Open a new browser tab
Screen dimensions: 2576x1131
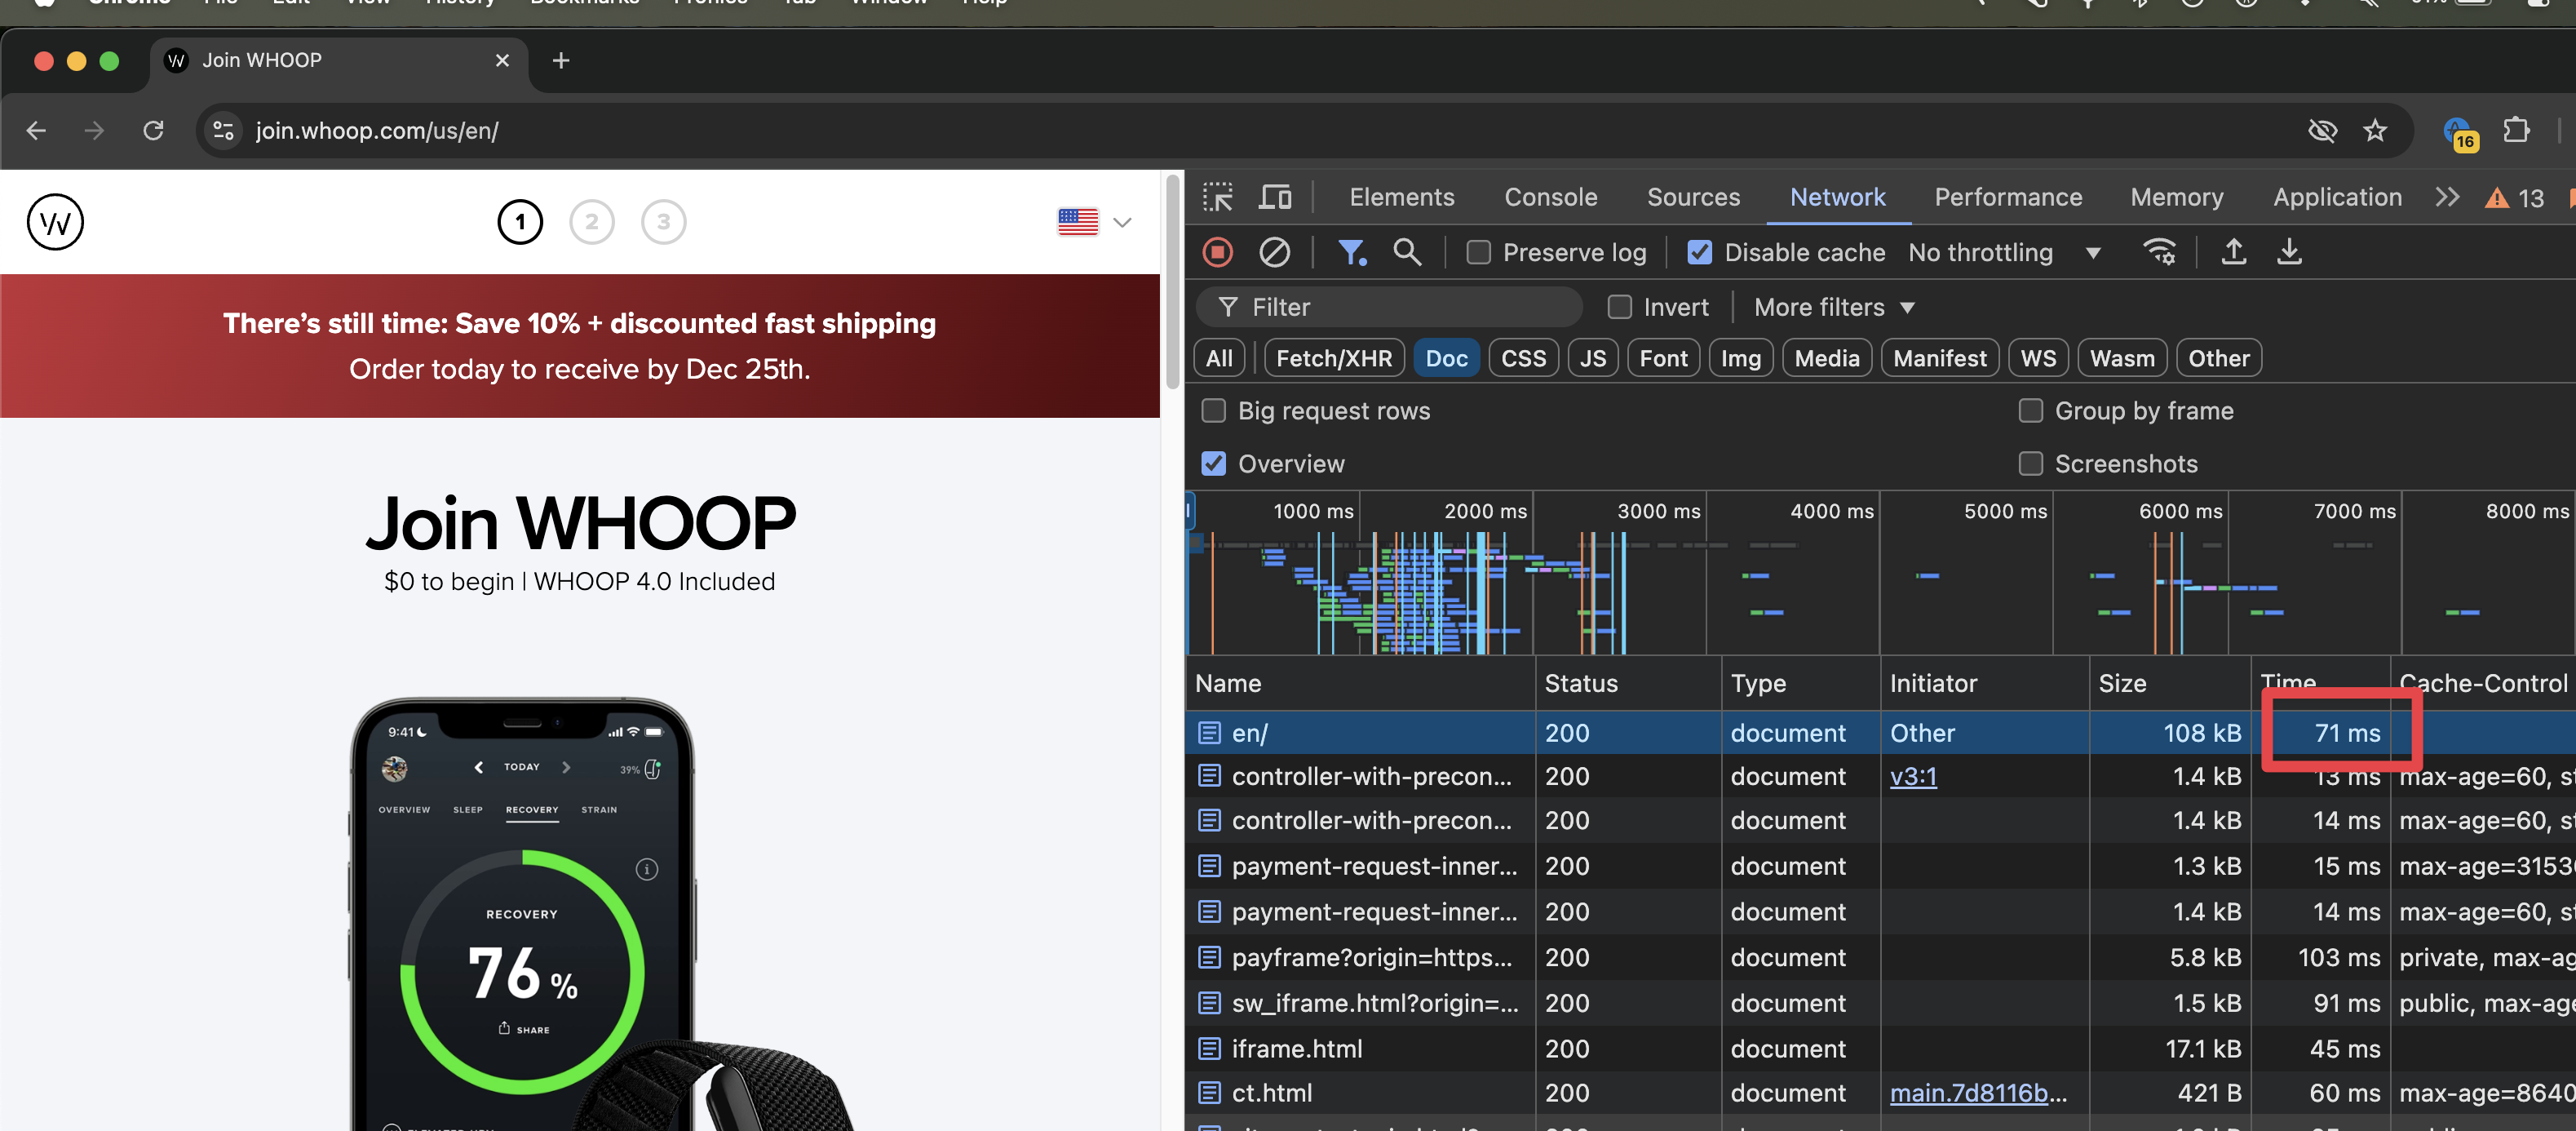coord(561,60)
